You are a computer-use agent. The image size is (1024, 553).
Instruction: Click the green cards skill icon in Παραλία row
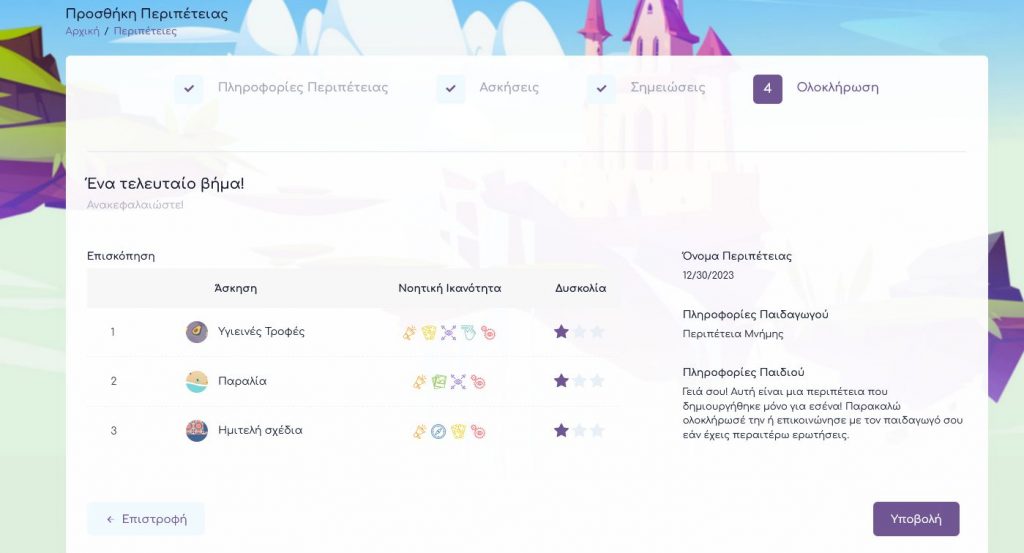(438, 382)
